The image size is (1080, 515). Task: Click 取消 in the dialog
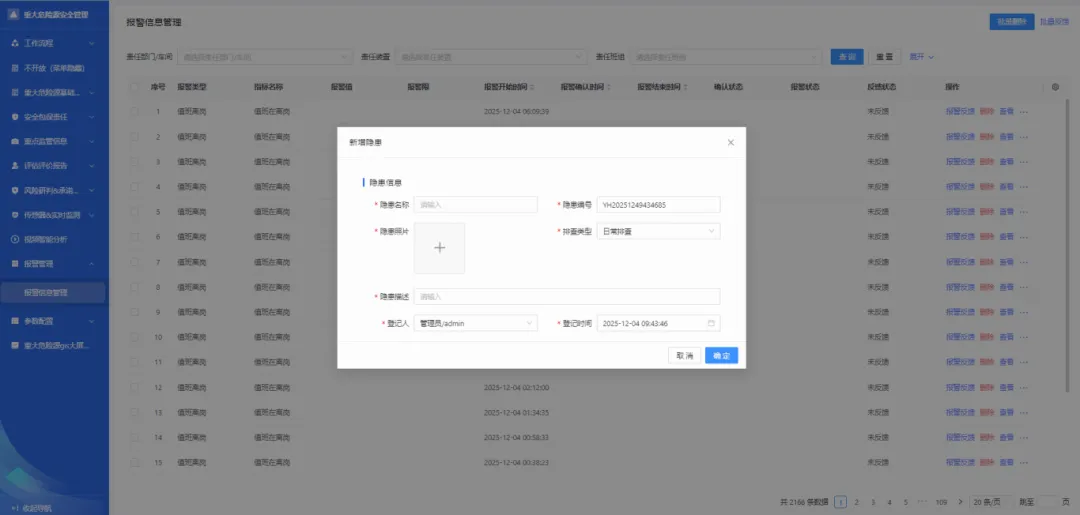tap(685, 355)
